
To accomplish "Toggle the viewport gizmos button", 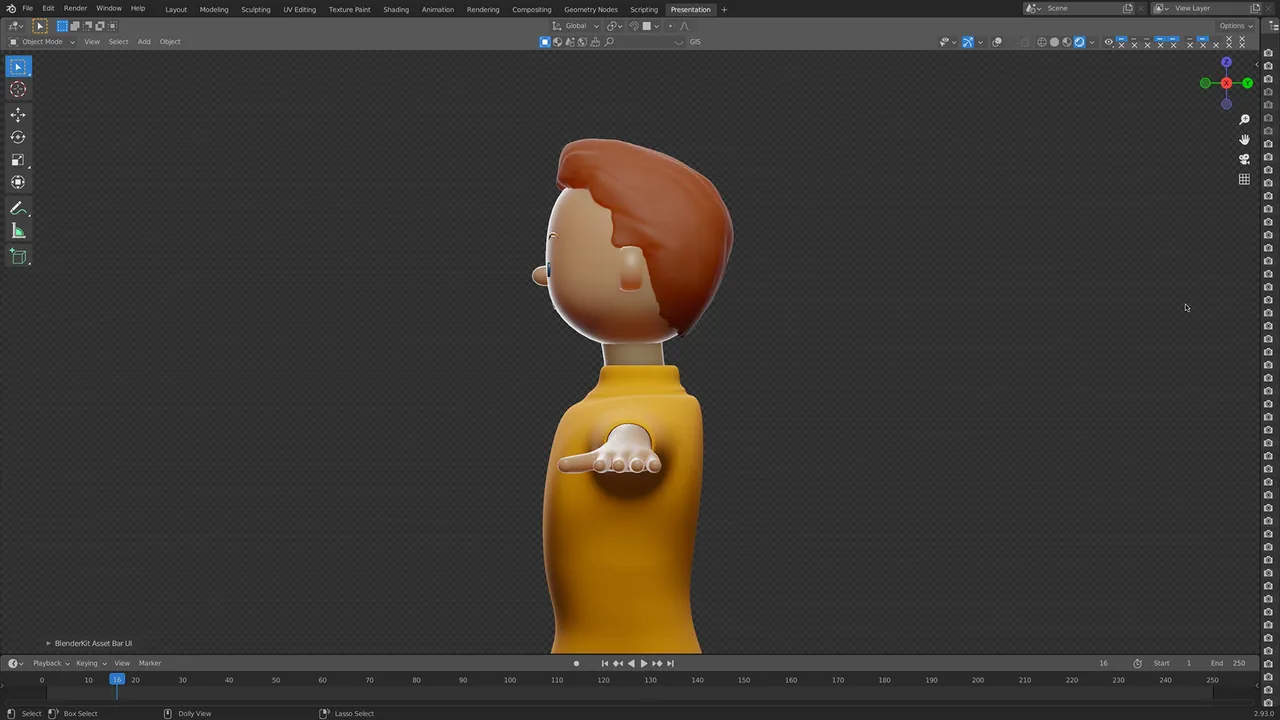I will (x=968, y=42).
